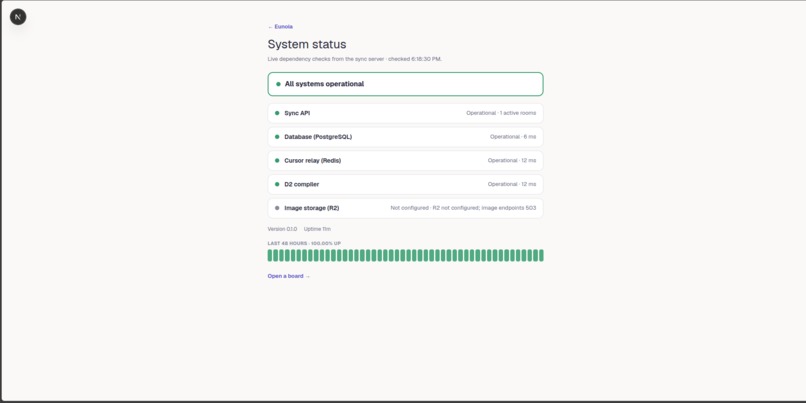Click the D2 compiler status dot
The width and height of the screenshot is (806, 403).
[x=277, y=184]
